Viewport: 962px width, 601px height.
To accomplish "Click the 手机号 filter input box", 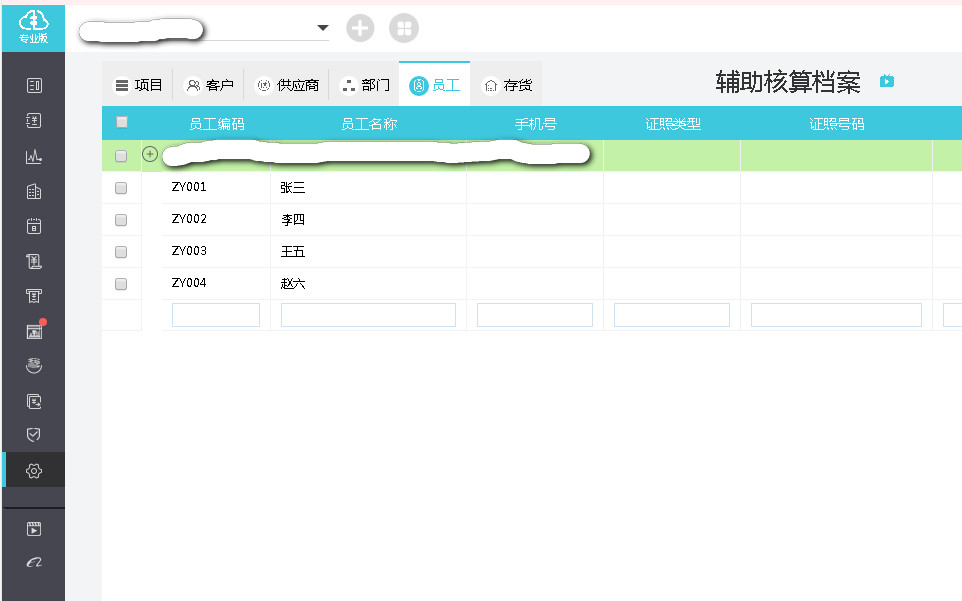I will point(535,315).
